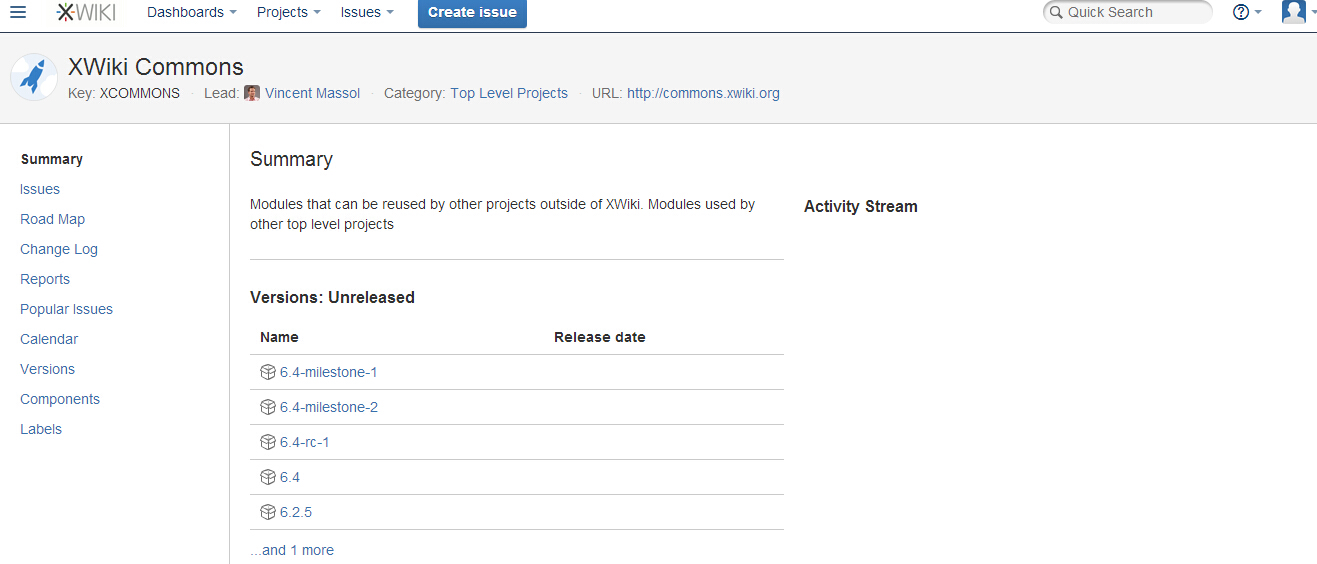The width and height of the screenshot is (1317, 564).
Task: Click the package icon beside 6.2.5
Action: tap(267, 512)
